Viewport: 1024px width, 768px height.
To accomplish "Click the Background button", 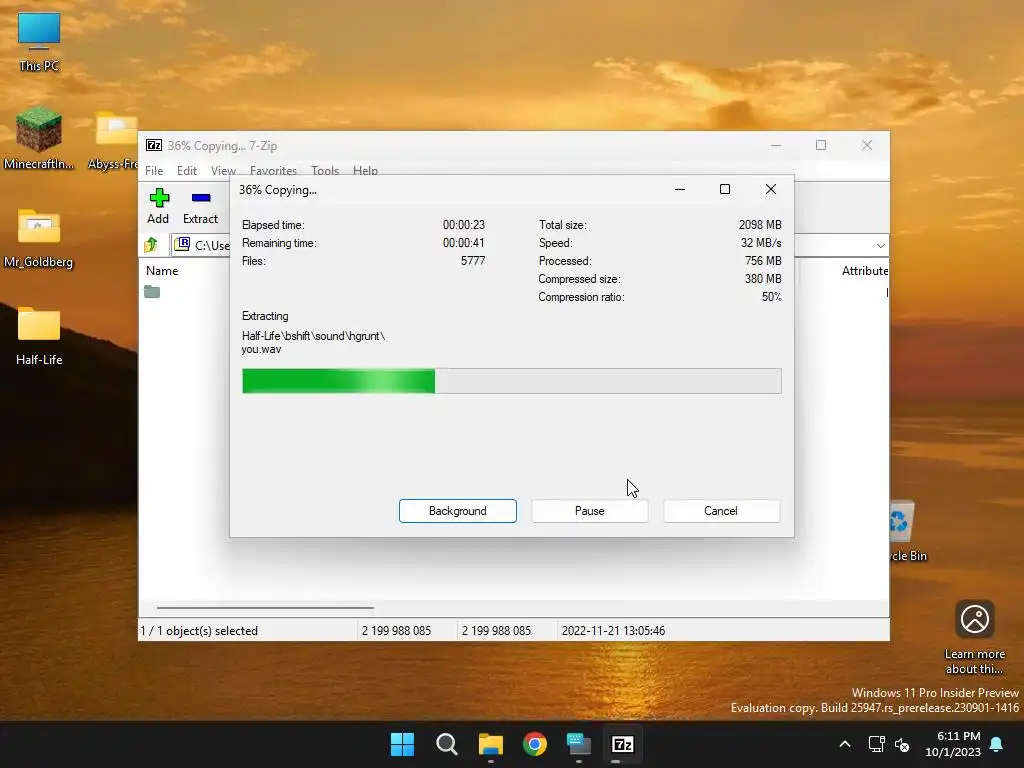I will coord(458,511).
